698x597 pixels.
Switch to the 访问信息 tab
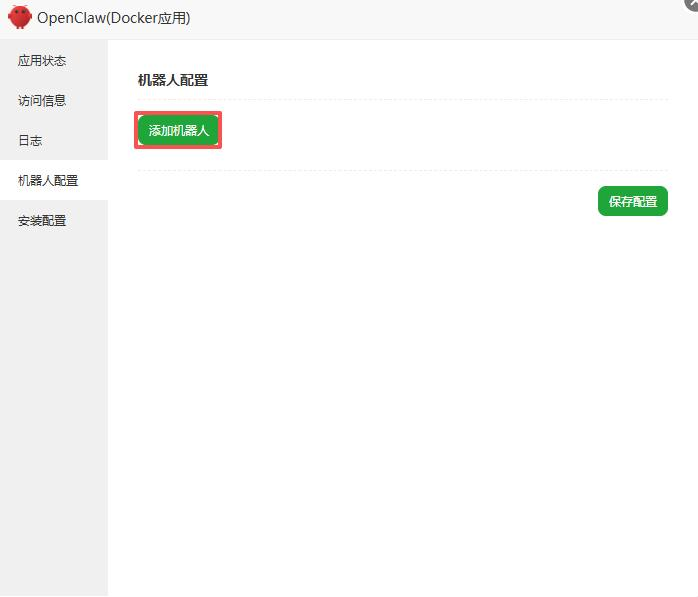pos(42,100)
